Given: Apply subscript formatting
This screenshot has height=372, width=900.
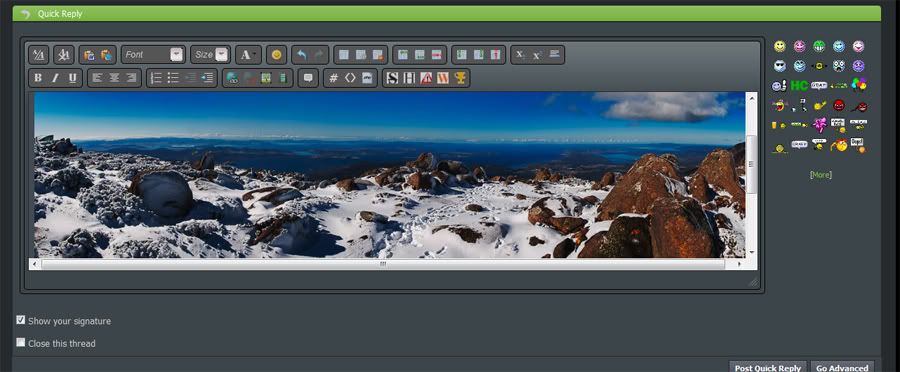Looking at the screenshot, I should coord(520,55).
